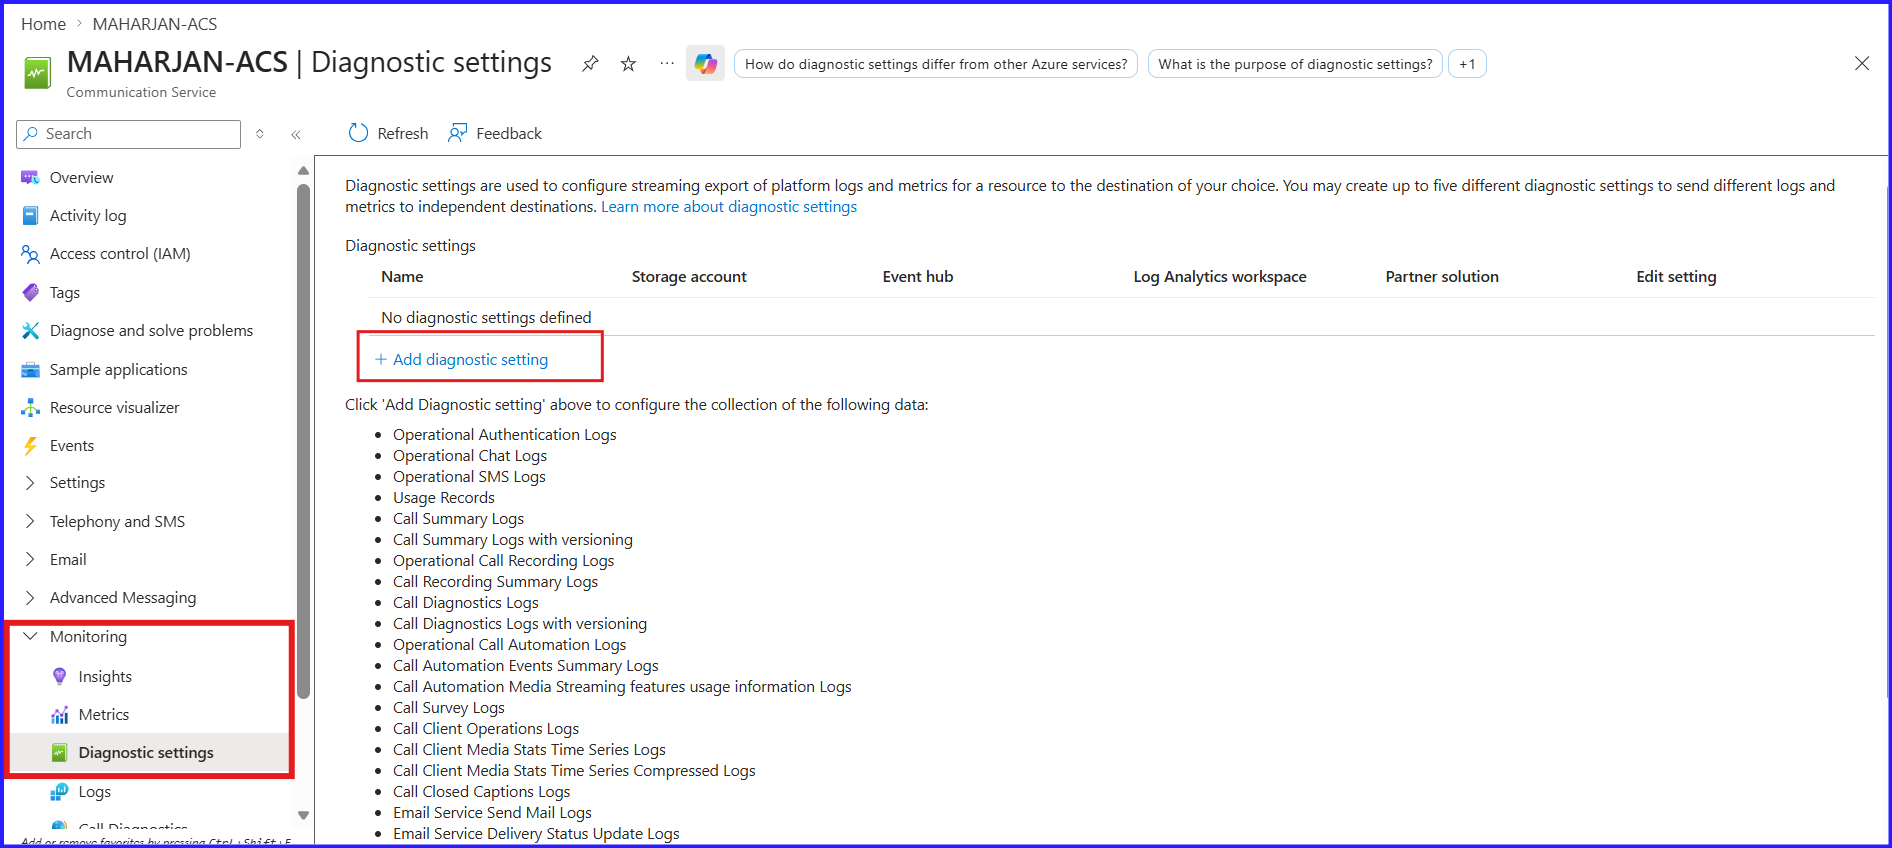The width and height of the screenshot is (1892, 848).
Task: Click the Storage account column header
Action: tap(689, 276)
